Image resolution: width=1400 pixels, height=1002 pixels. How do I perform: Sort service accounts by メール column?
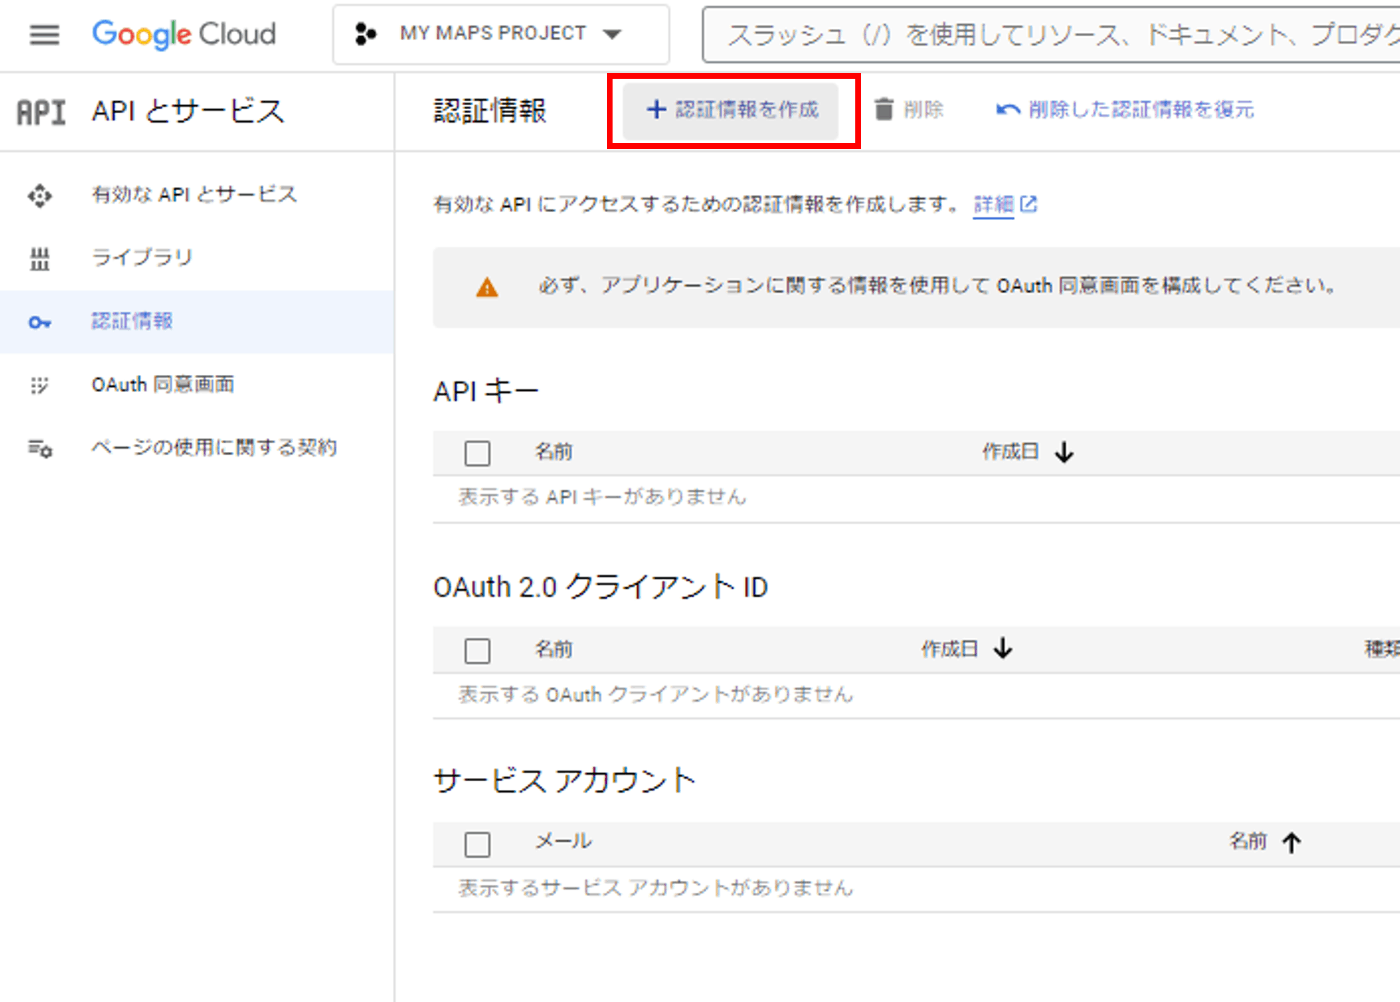(x=563, y=841)
